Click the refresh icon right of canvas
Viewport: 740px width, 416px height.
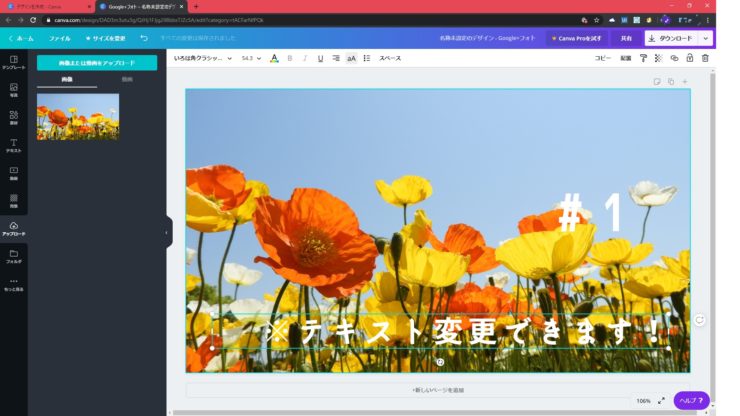tap(699, 320)
